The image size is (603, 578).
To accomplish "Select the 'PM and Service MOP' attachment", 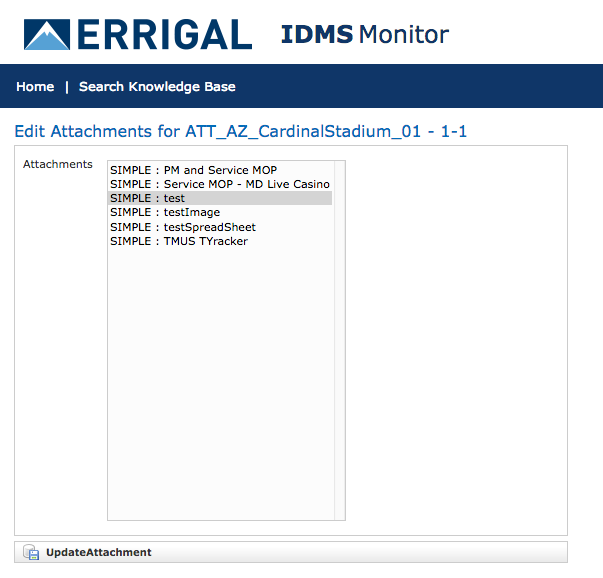I will [193, 171].
